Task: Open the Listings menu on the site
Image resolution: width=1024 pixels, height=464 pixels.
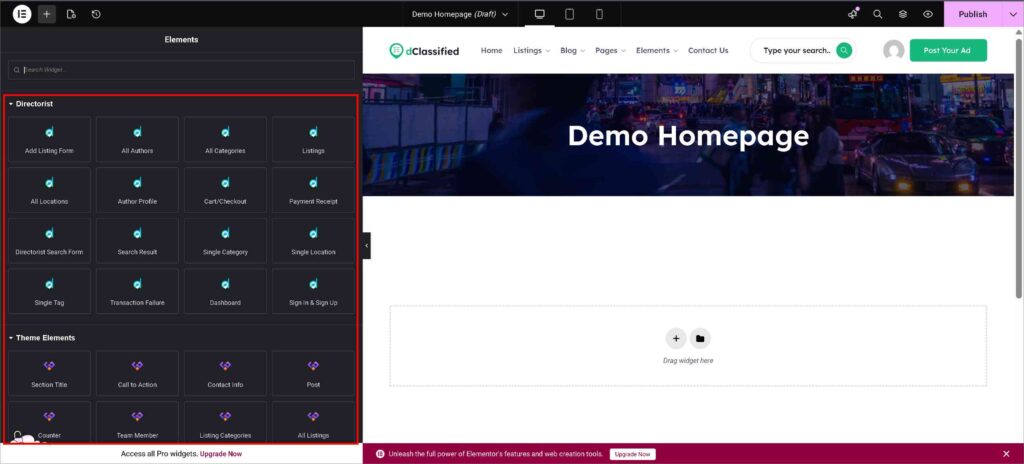Action: tap(530, 50)
